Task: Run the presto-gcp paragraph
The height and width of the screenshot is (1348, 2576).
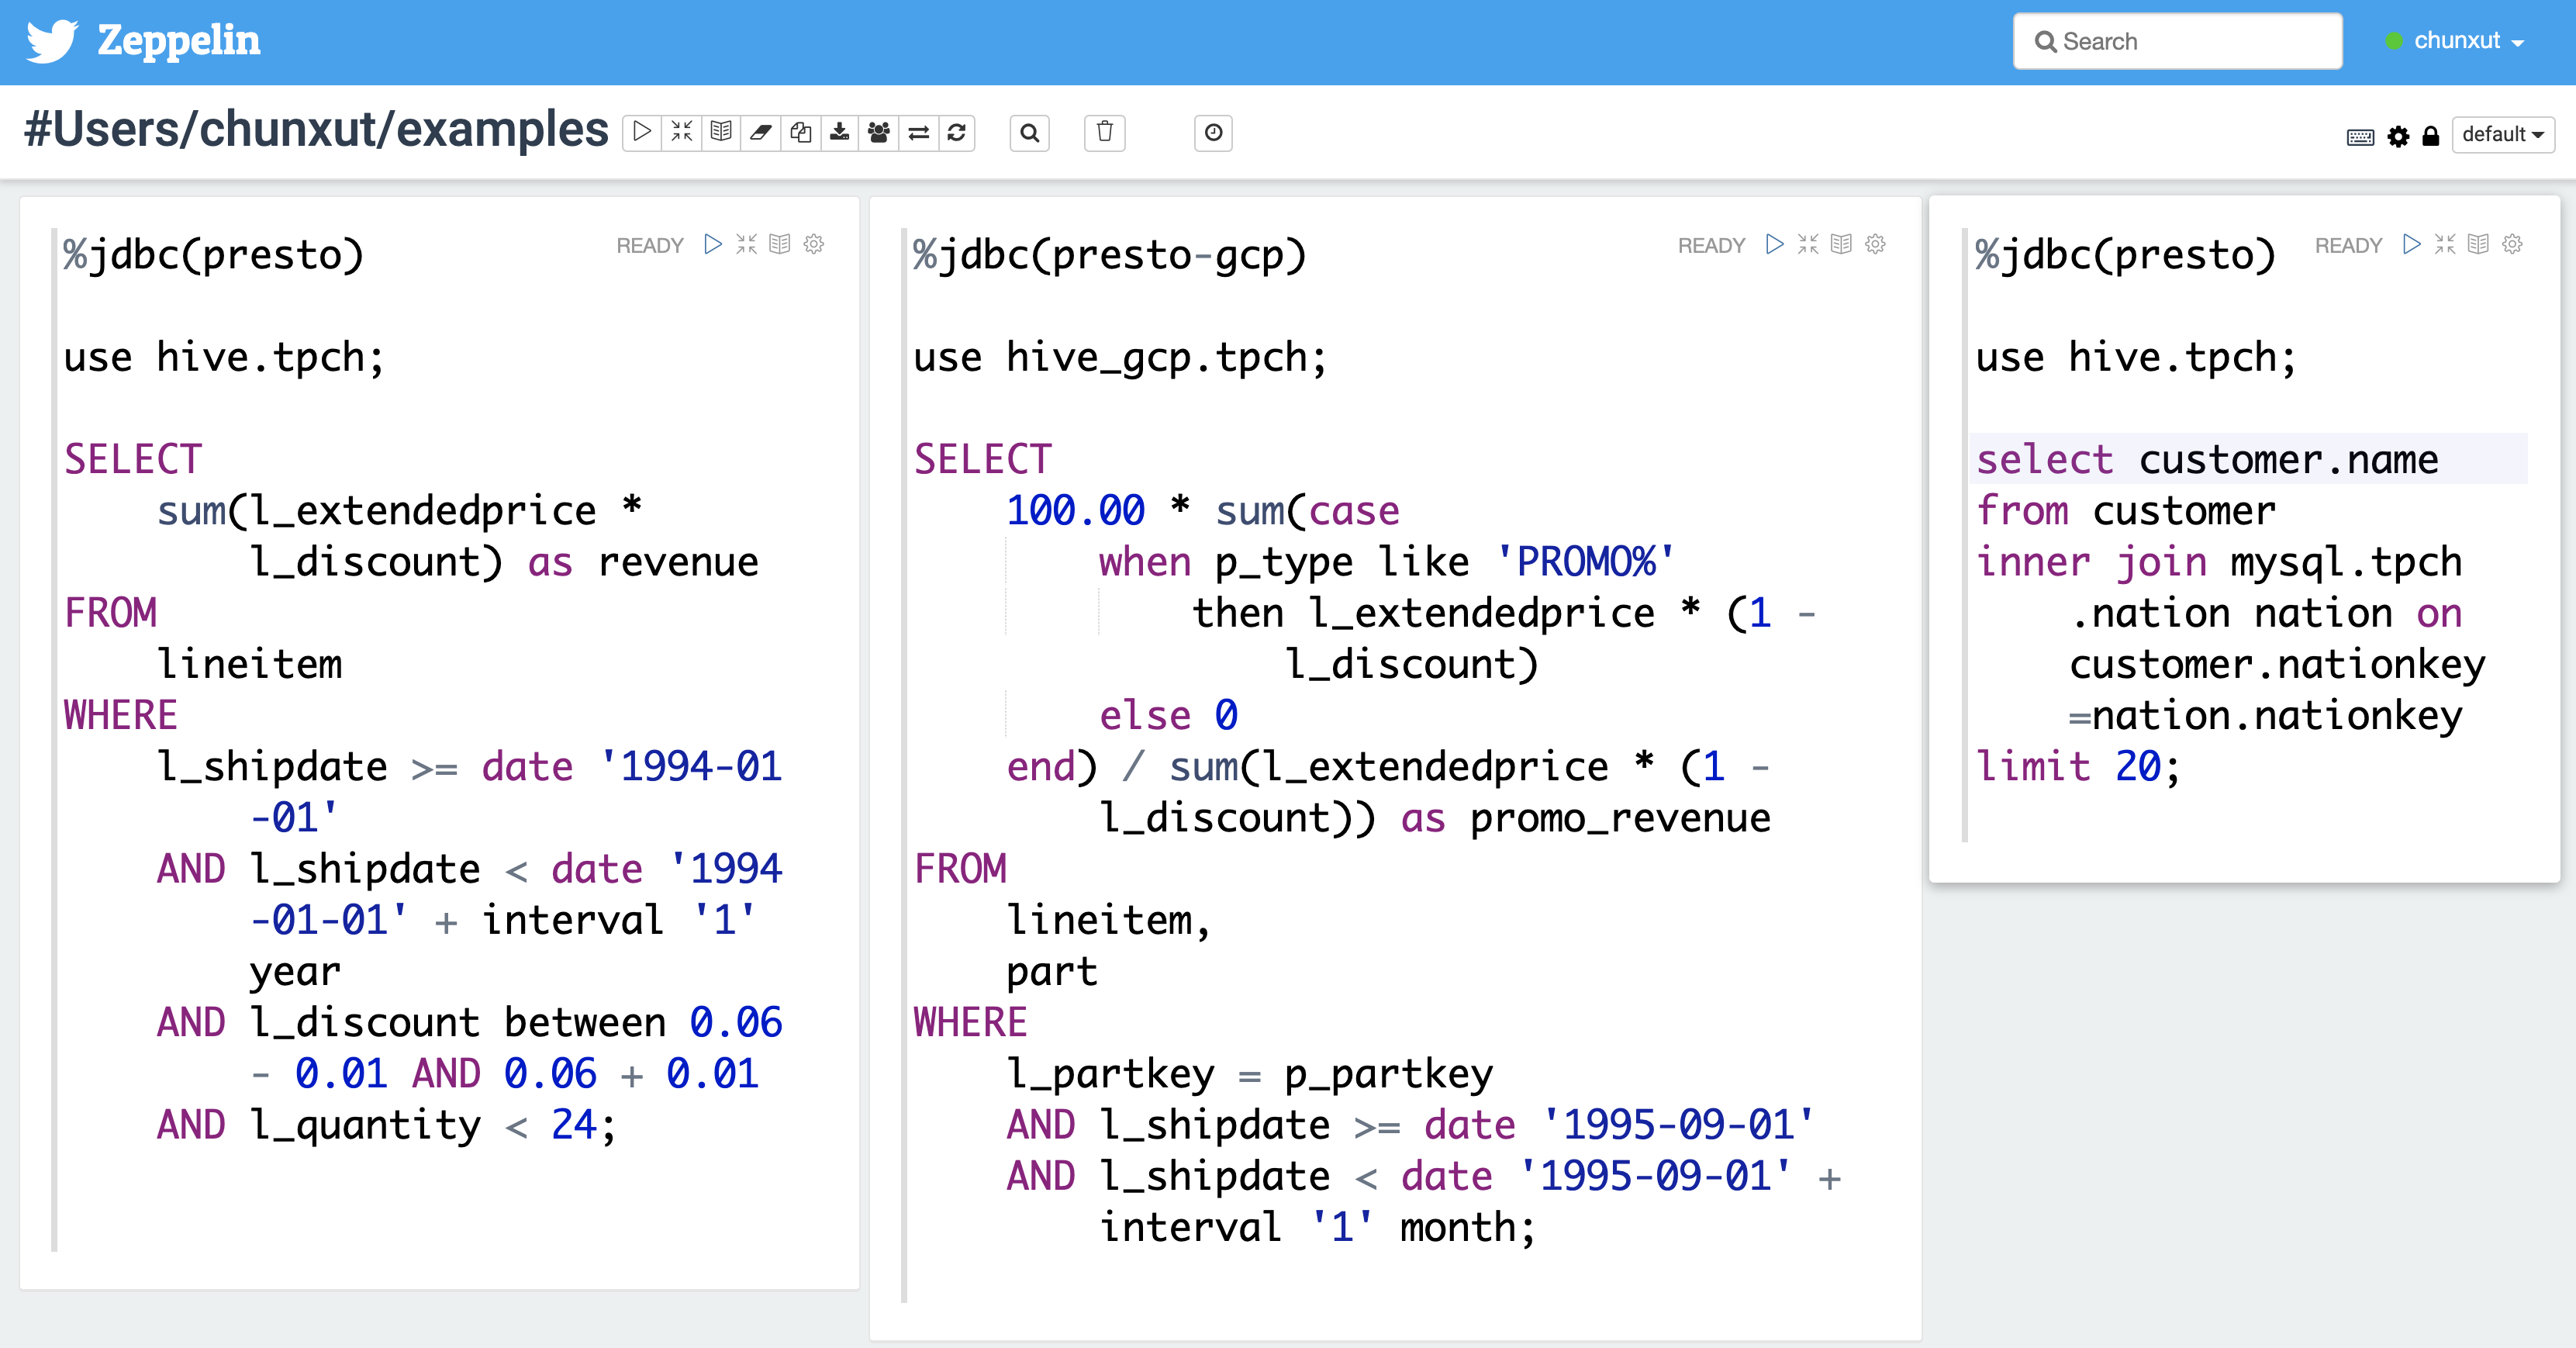Action: click(x=1774, y=245)
